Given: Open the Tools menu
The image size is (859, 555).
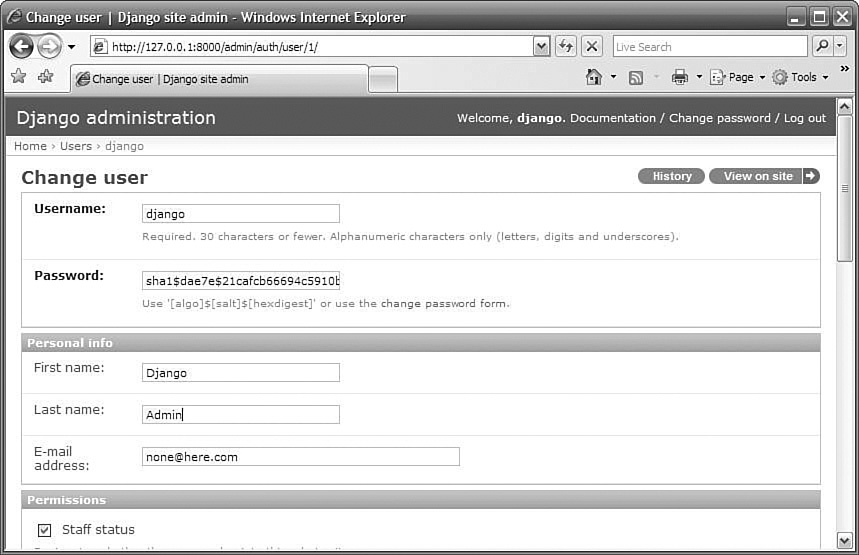Looking at the screenshot, I should [x=800, y=77].
